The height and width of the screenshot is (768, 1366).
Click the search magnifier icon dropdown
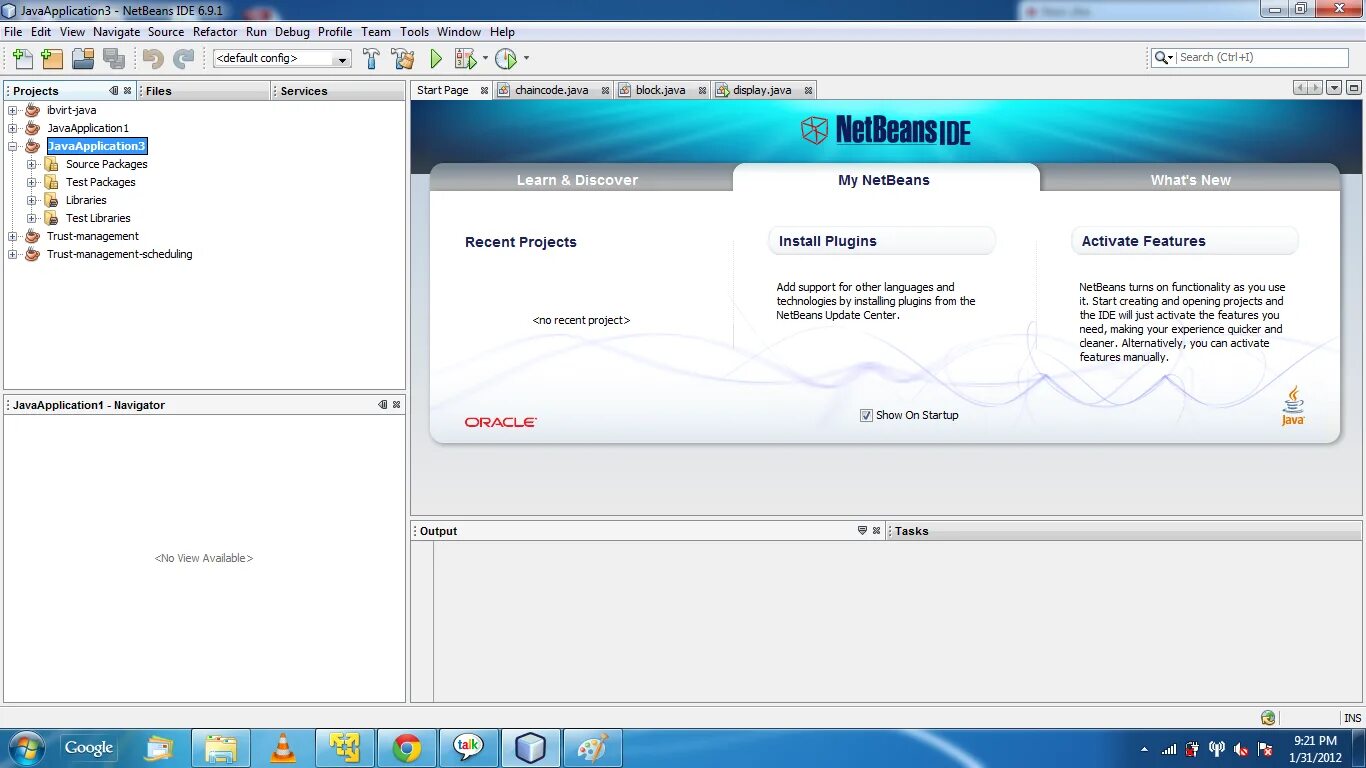pyautogui.click(x=1164, y=58)
